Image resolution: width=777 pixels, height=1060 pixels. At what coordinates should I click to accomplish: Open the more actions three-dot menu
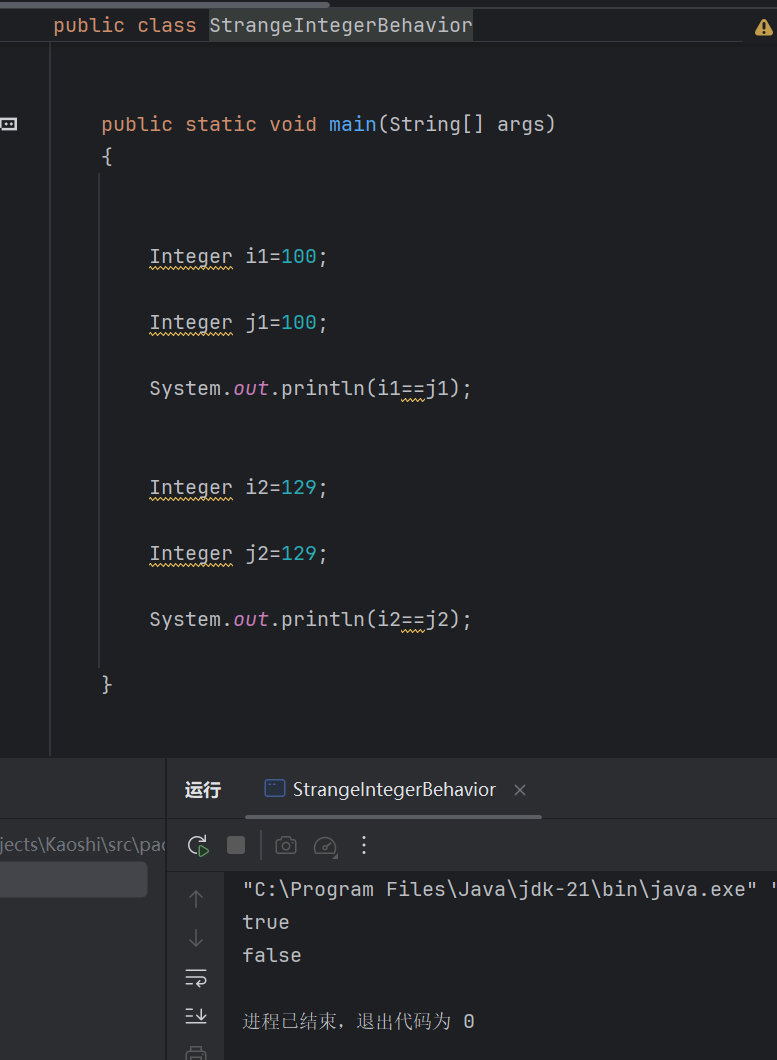tap(364, 845)
